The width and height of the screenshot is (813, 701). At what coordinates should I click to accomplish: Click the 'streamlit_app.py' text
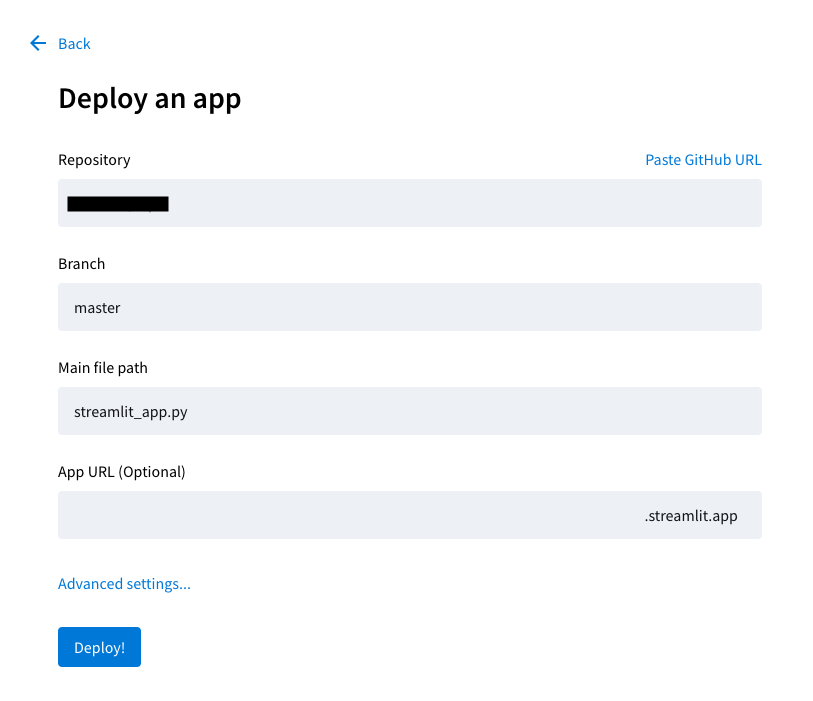[x=130, y=412]
